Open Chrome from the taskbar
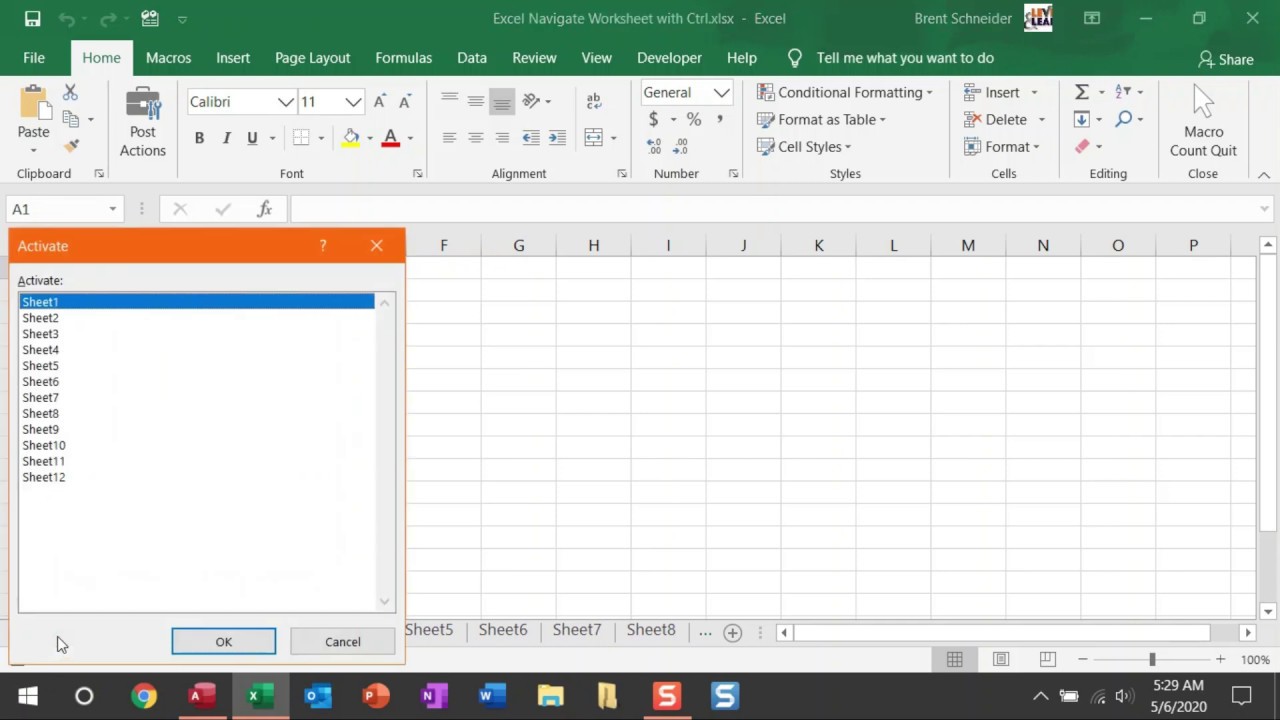This screenshot has width=1280, height=720. 144,696
